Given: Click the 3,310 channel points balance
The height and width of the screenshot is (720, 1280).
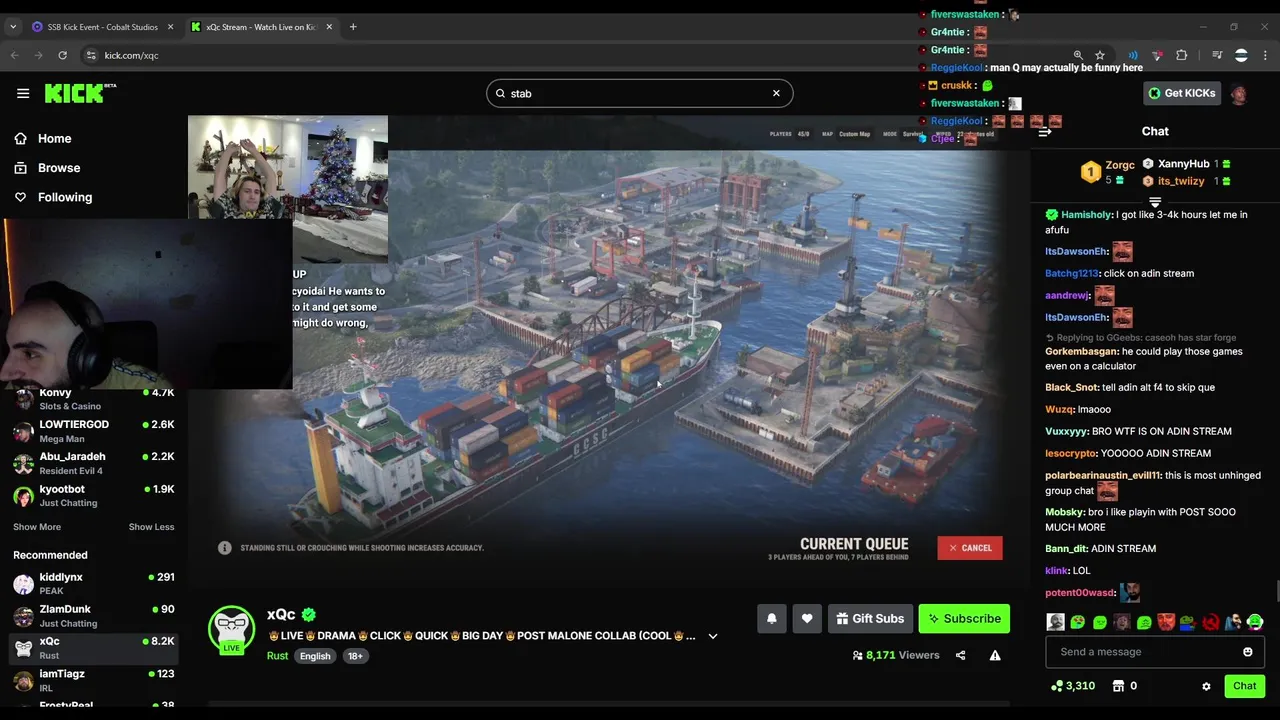Looking at the screenshot, I should coord(1073,686).
